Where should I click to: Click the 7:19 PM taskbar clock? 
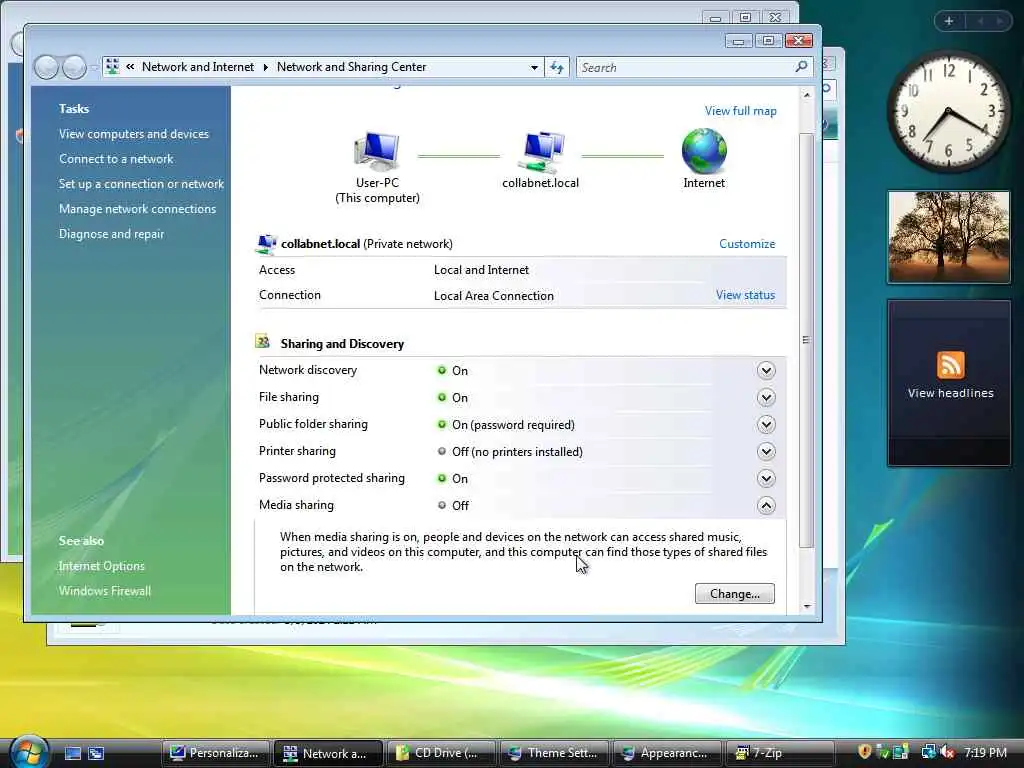pos(985,752)
